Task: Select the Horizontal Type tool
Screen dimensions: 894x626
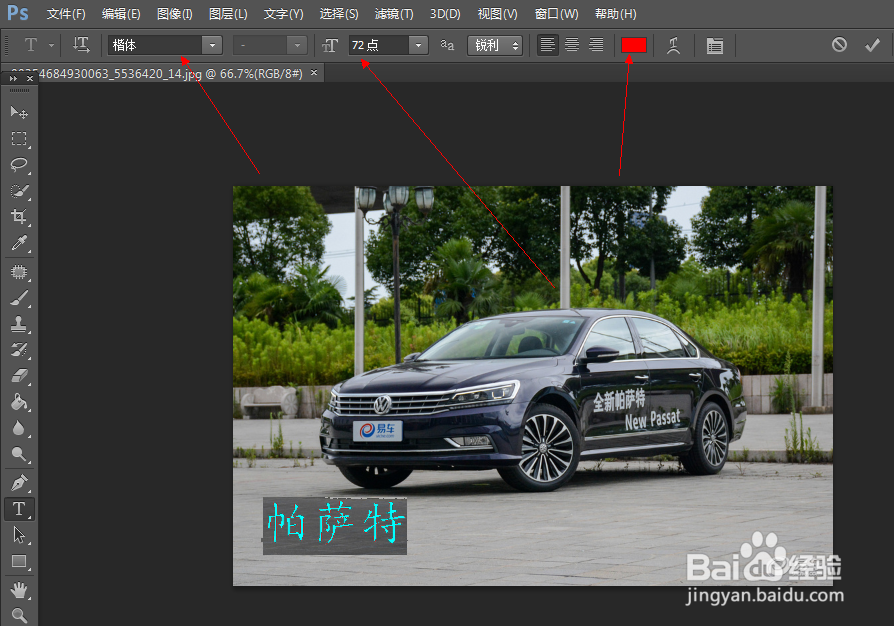Action: pyautogui.click(x=19, y=509)
